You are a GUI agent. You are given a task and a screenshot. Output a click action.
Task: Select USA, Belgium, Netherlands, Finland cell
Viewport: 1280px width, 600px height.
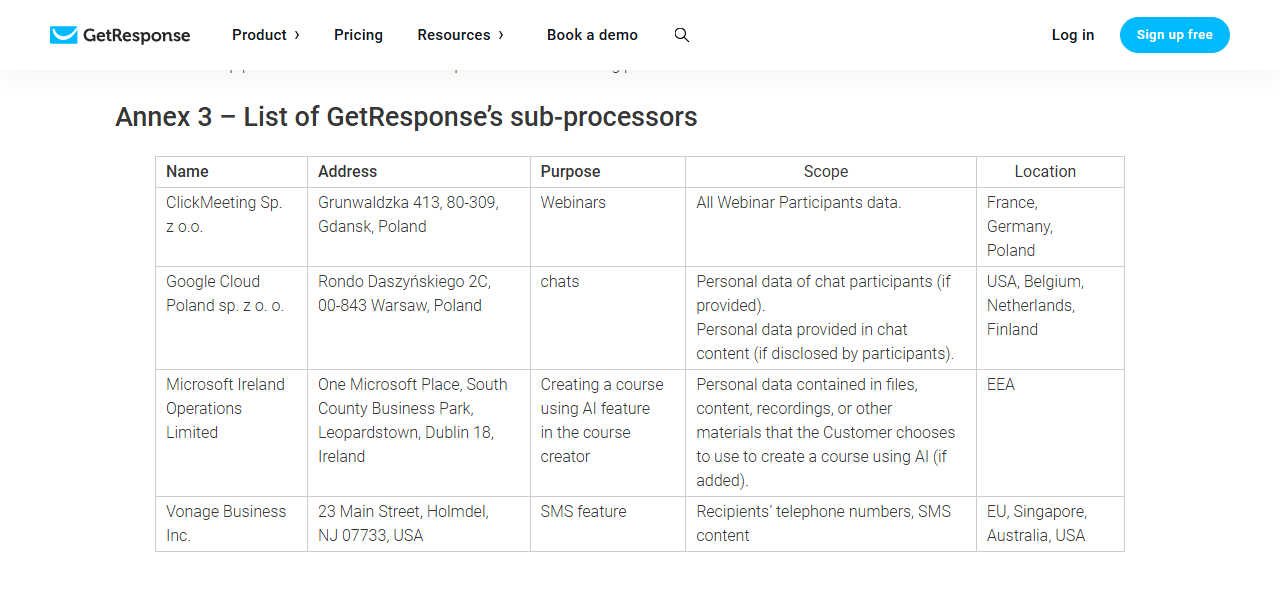tap(1050, 318)
